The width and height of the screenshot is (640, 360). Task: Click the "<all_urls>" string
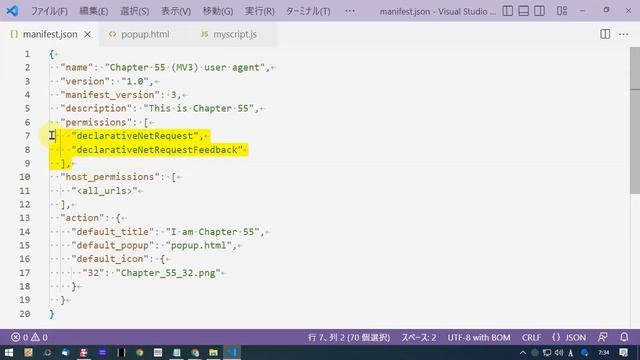104,191
